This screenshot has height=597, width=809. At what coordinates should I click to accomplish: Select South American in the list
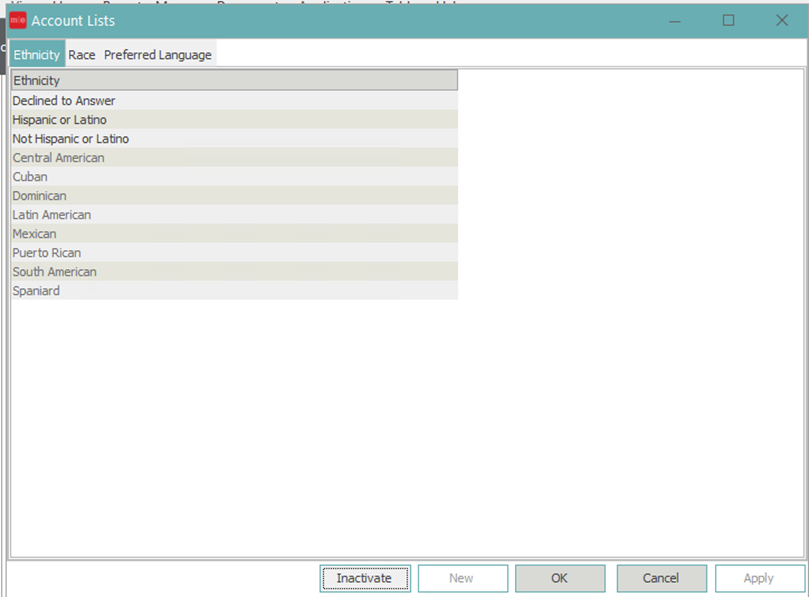coord(55,272)
